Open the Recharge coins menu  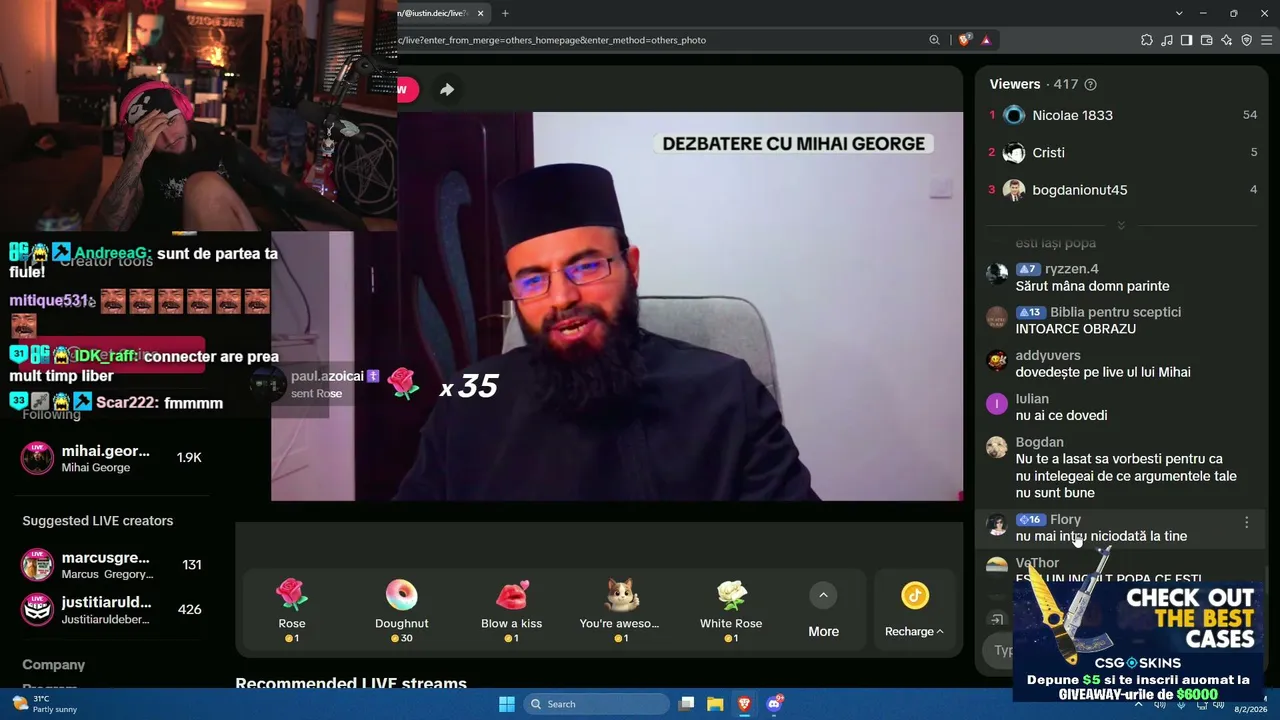coord(914,609)
